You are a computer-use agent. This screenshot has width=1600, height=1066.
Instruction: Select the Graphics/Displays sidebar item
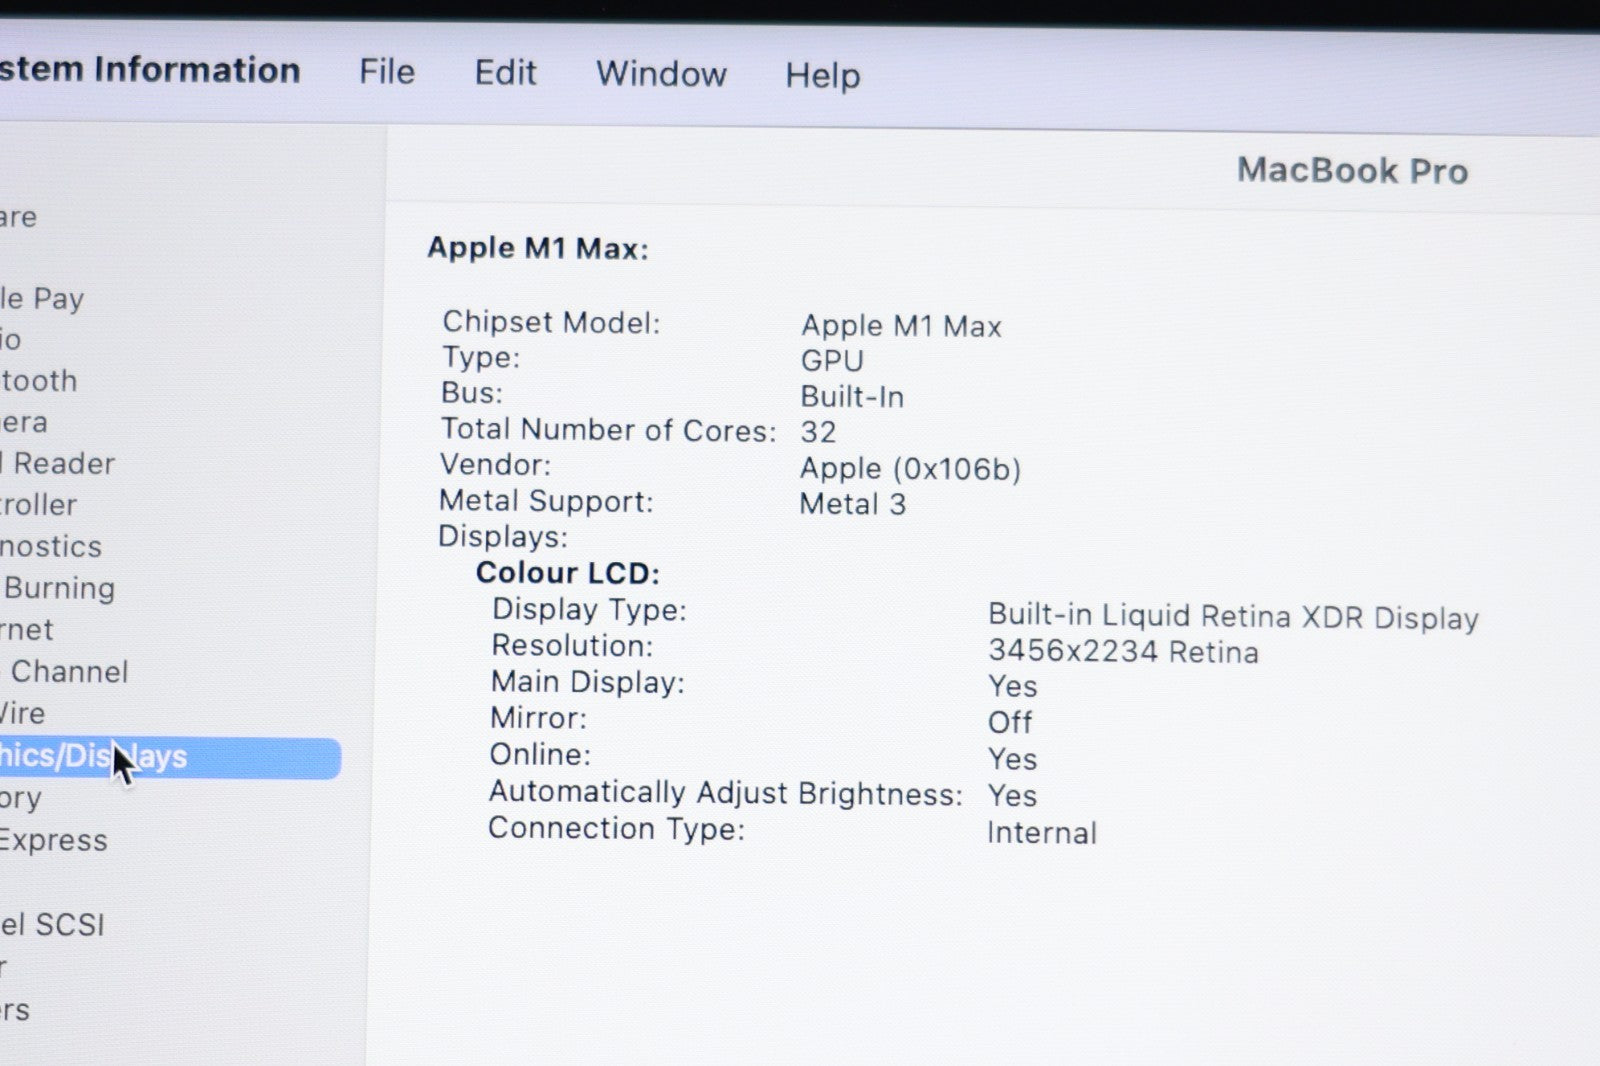(170, 757)
